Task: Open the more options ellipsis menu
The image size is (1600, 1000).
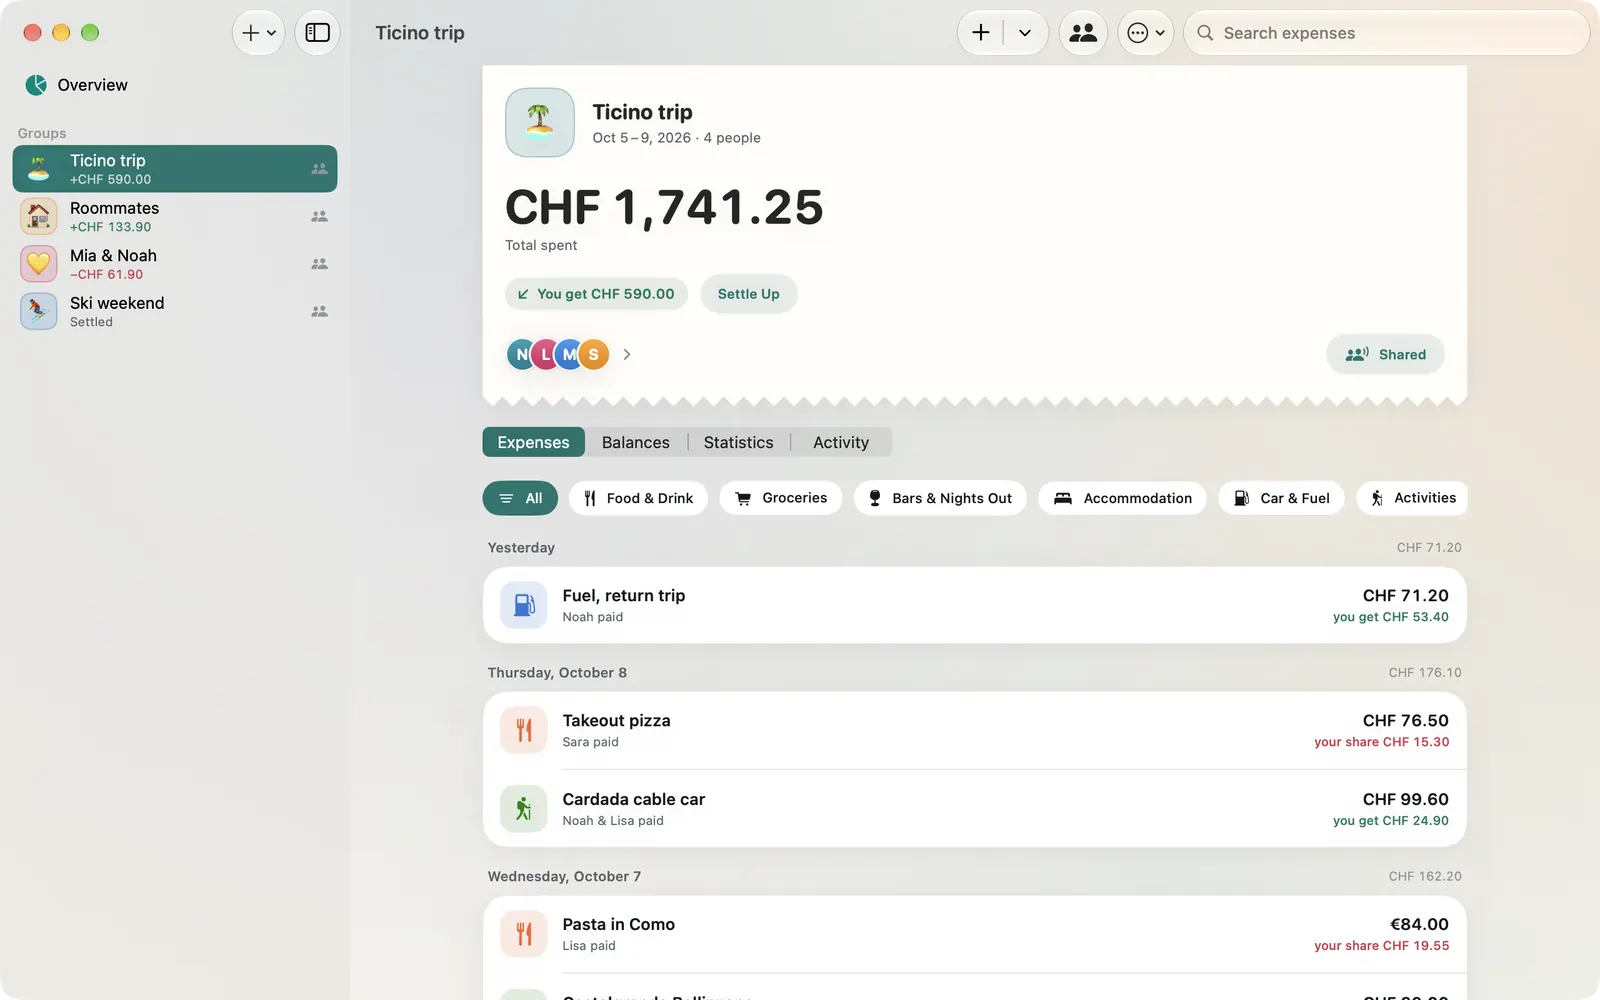Action: 1145,33
